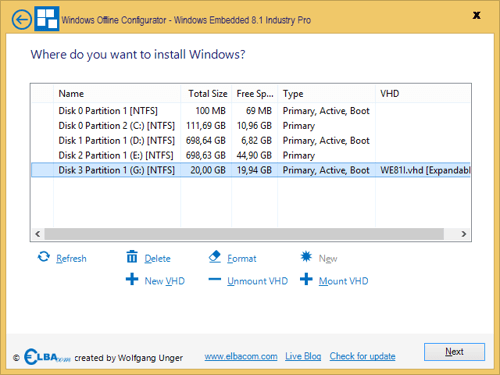Select Disk 1 Partition 1 (D:) row
The image size is (500, 375).
(251, 141)
